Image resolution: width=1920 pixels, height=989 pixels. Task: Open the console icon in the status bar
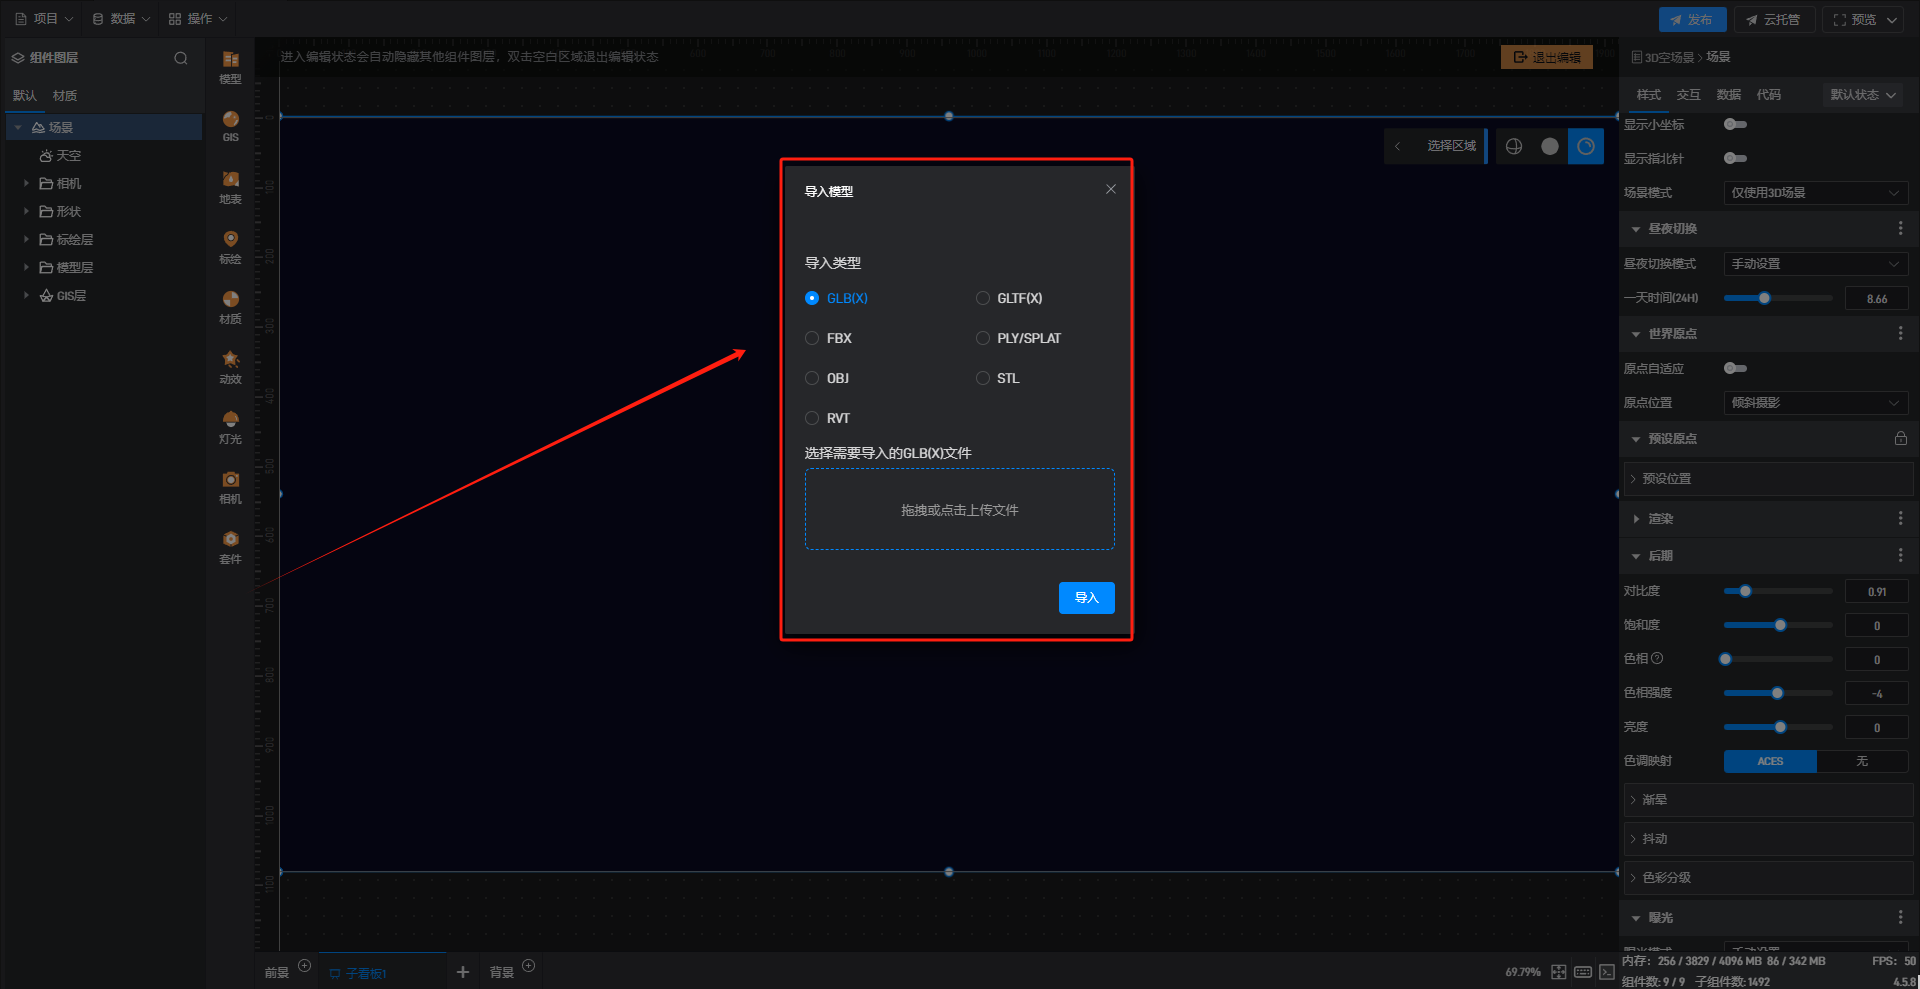(x=1606, y=972)
